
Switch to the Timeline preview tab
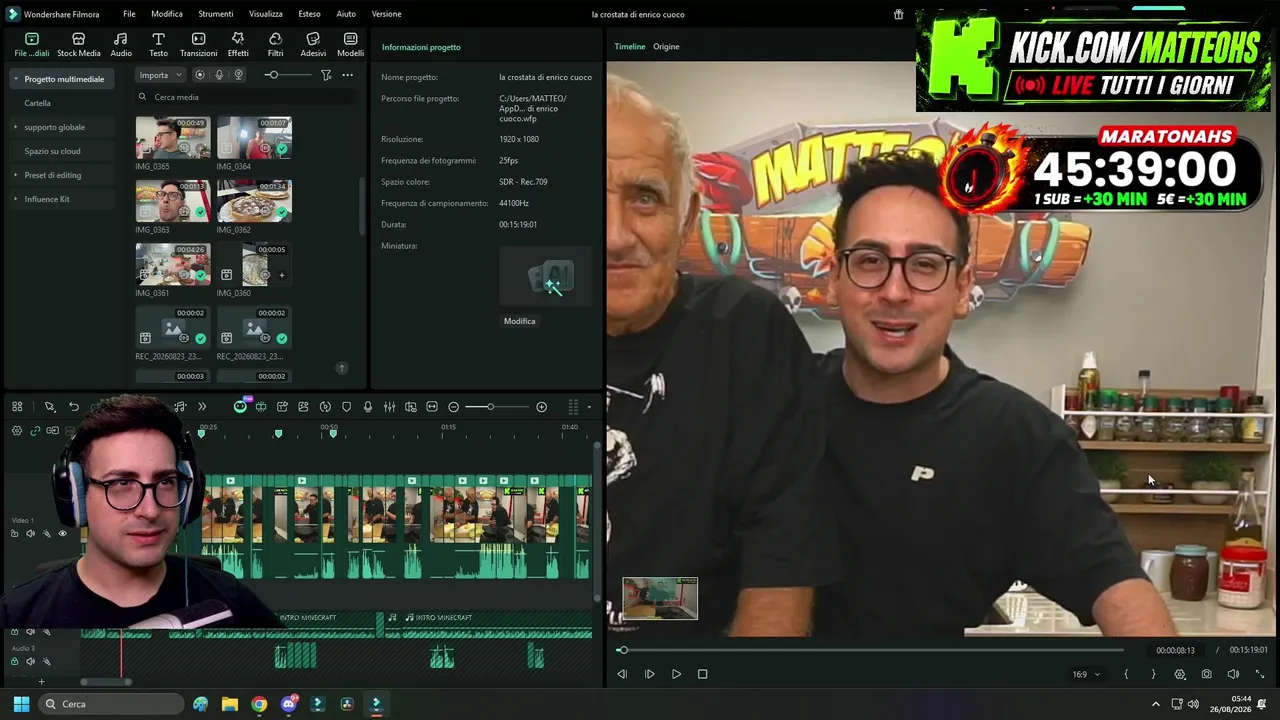click(630, 47)
